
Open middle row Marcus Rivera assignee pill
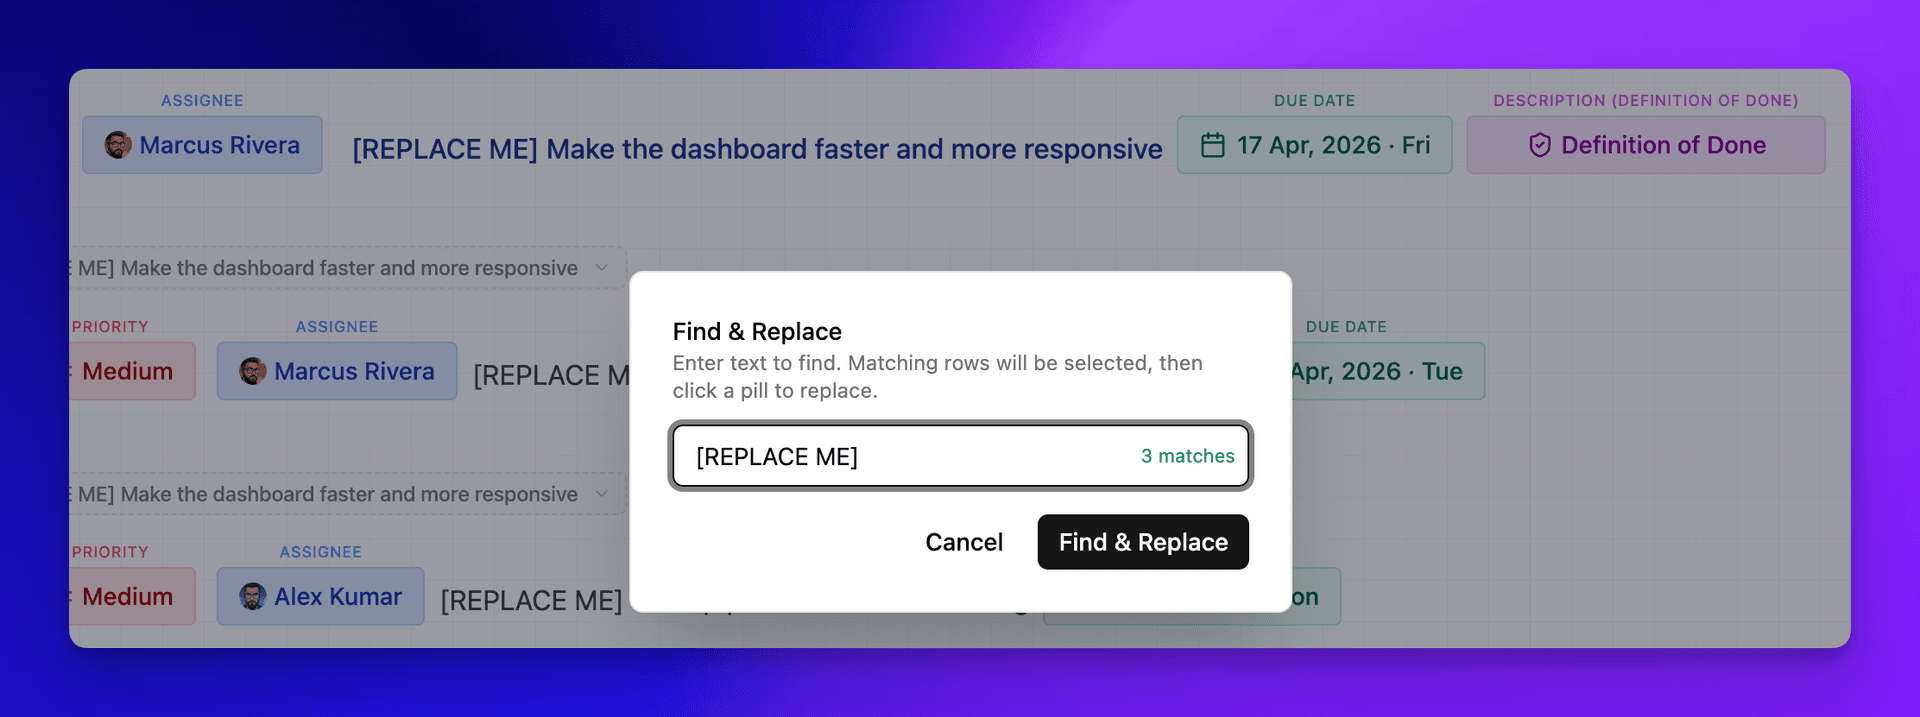click(337, 371)
